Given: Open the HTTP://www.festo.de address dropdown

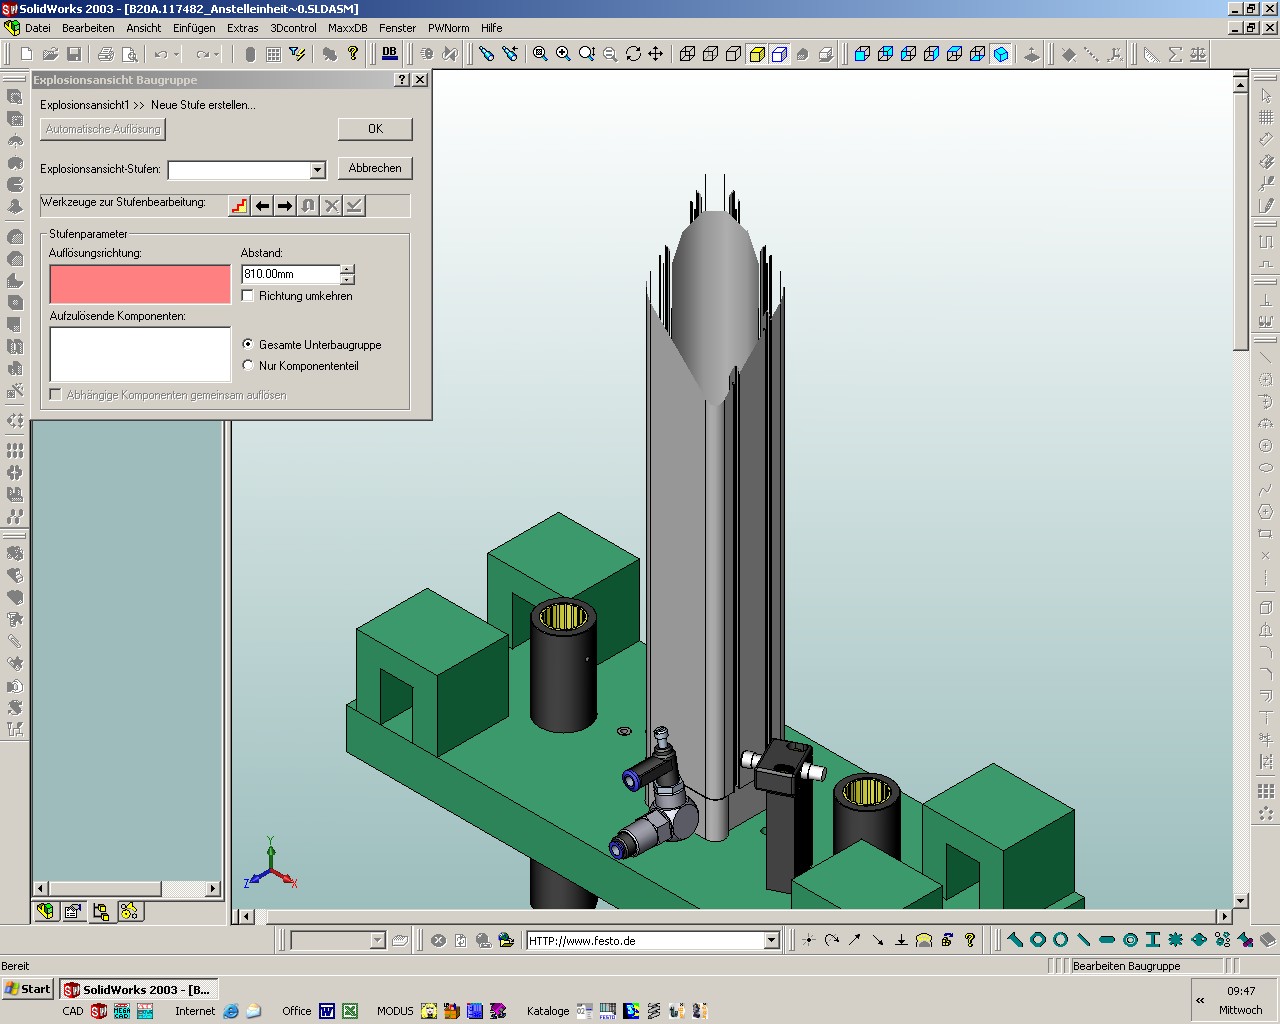Looking at the screenshot, I should click(x=771, y=941).
